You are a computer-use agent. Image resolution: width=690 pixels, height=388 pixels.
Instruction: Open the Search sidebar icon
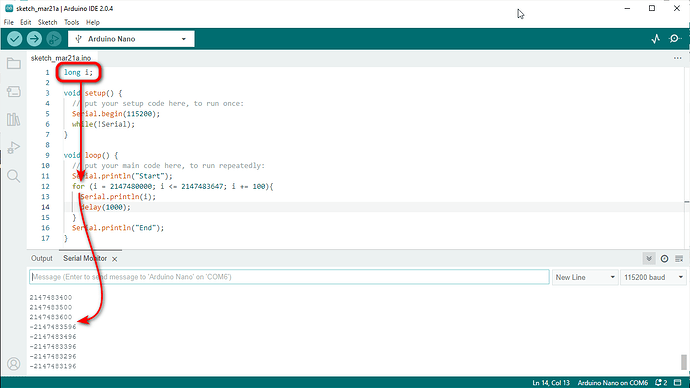(14, 176)
